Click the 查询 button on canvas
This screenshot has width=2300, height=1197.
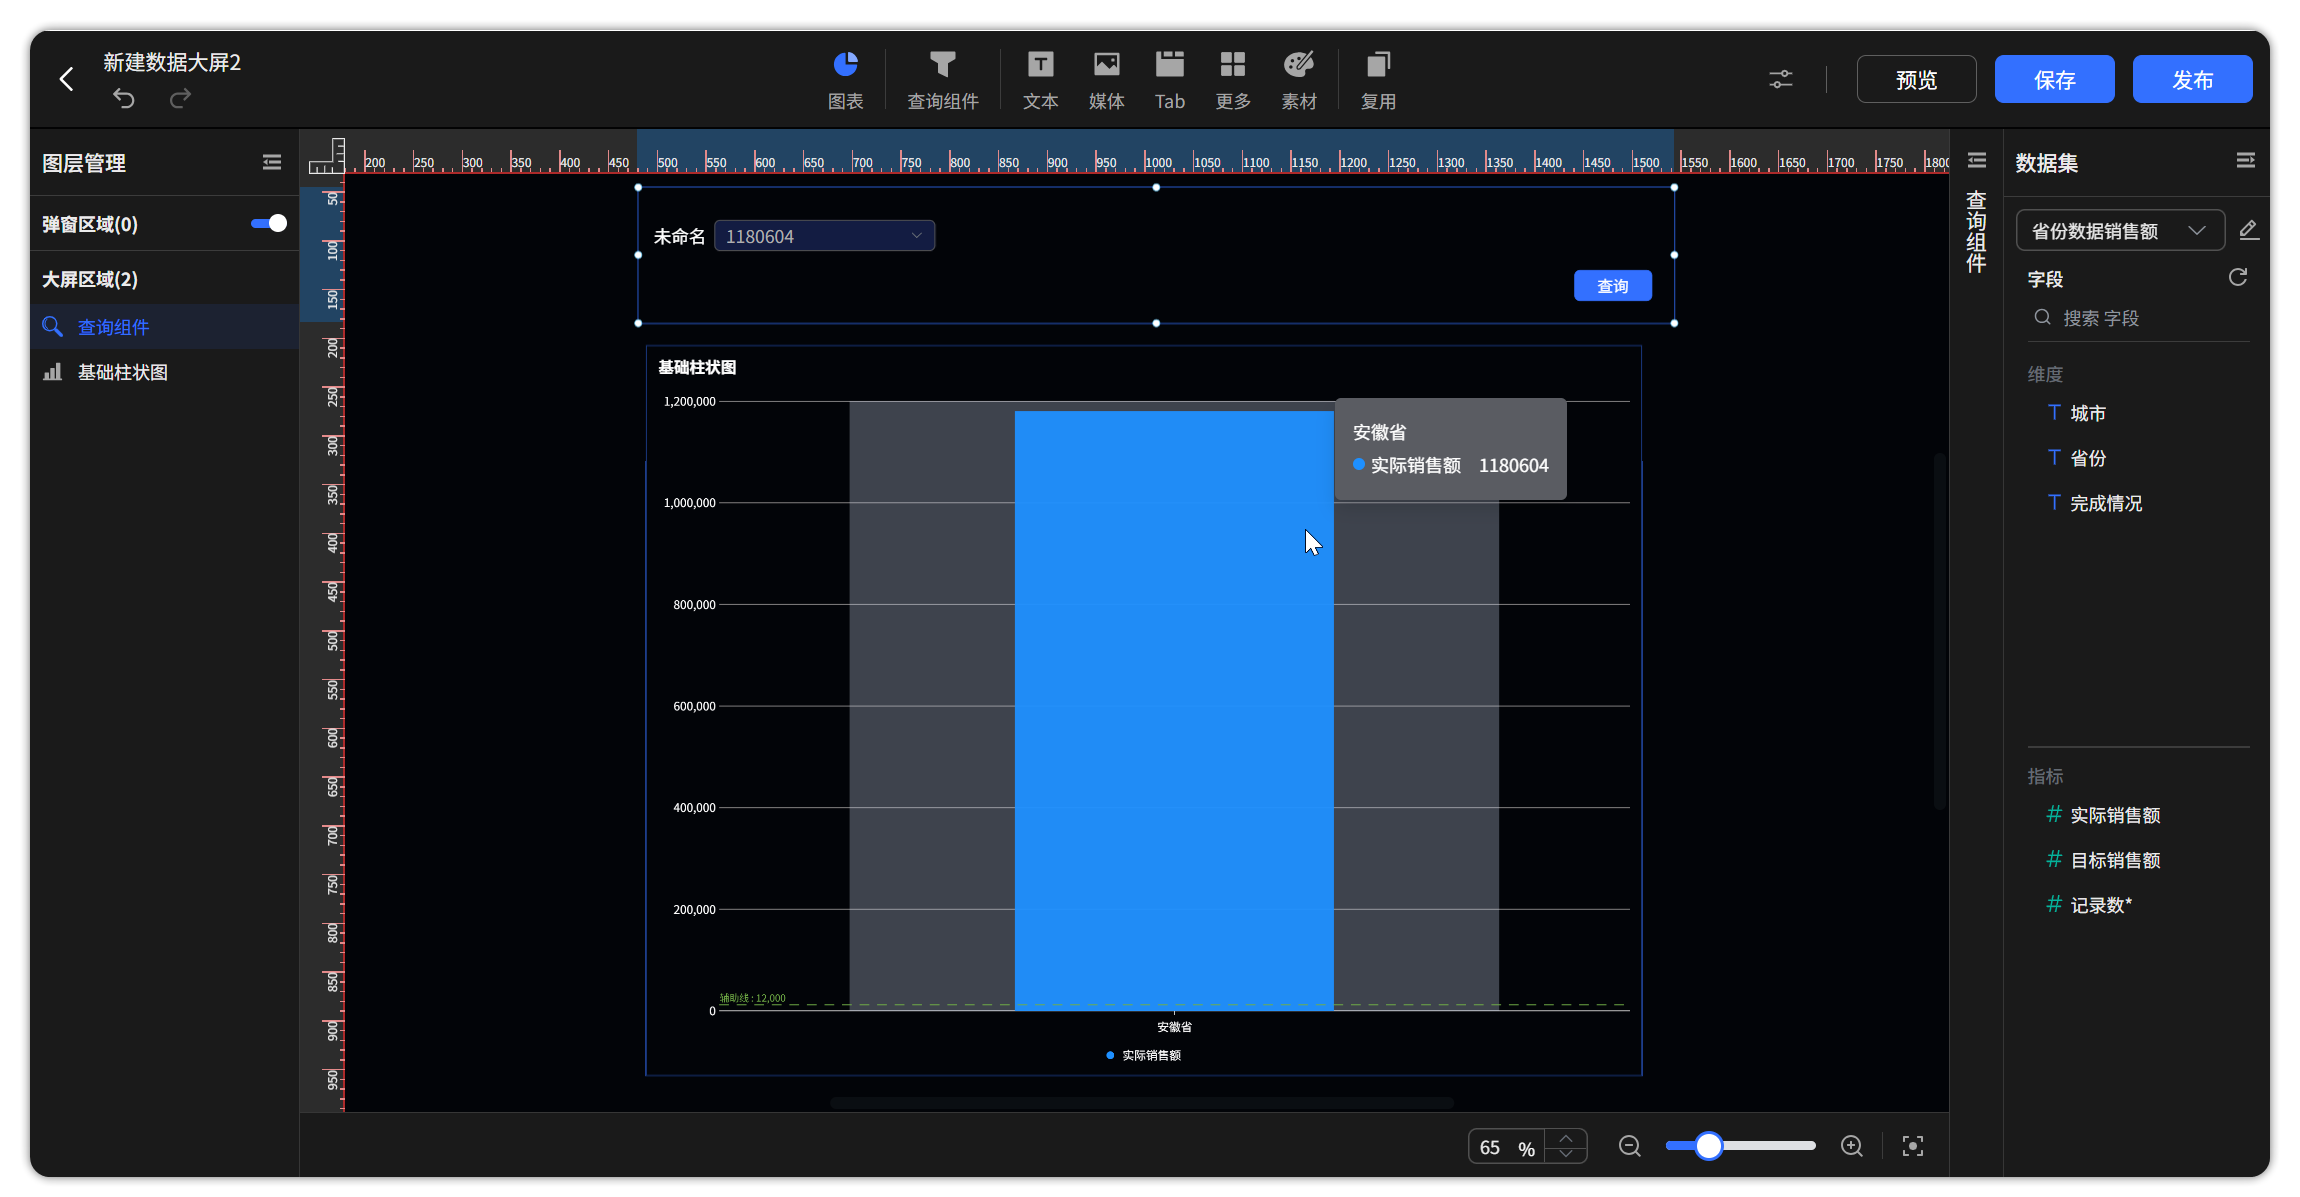click(1612, 286)
